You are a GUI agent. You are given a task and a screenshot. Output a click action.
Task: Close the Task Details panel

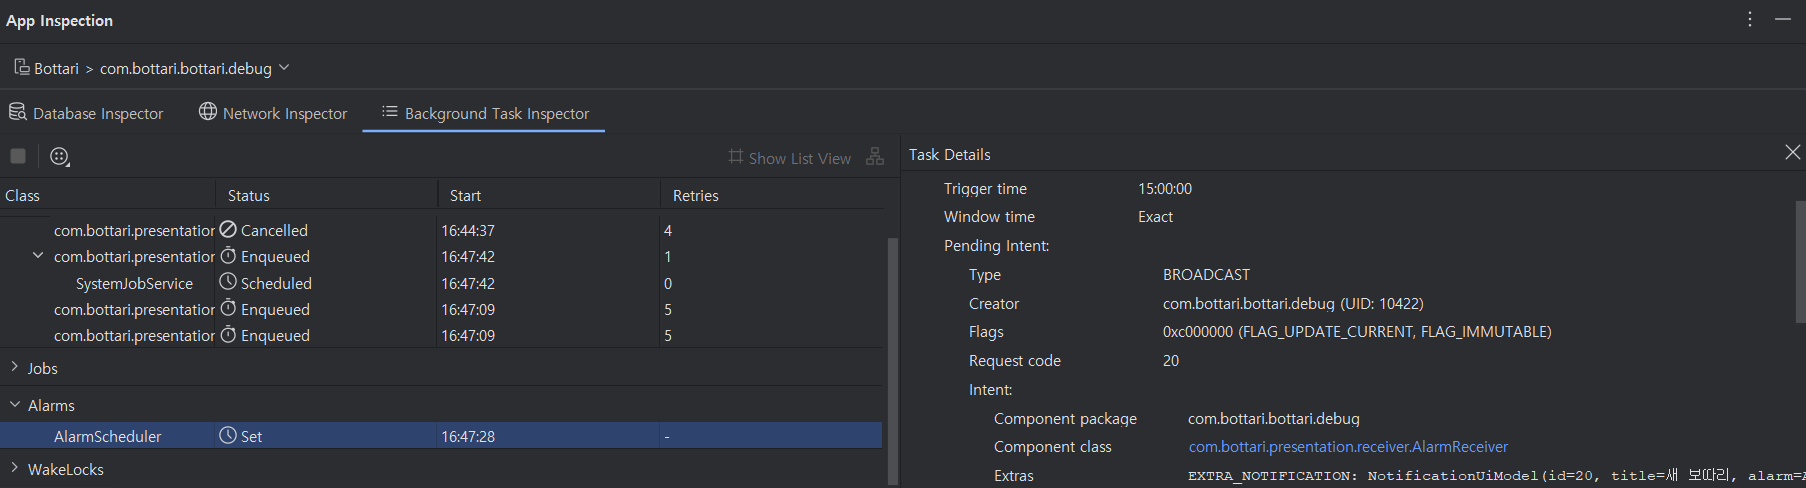1792,152
